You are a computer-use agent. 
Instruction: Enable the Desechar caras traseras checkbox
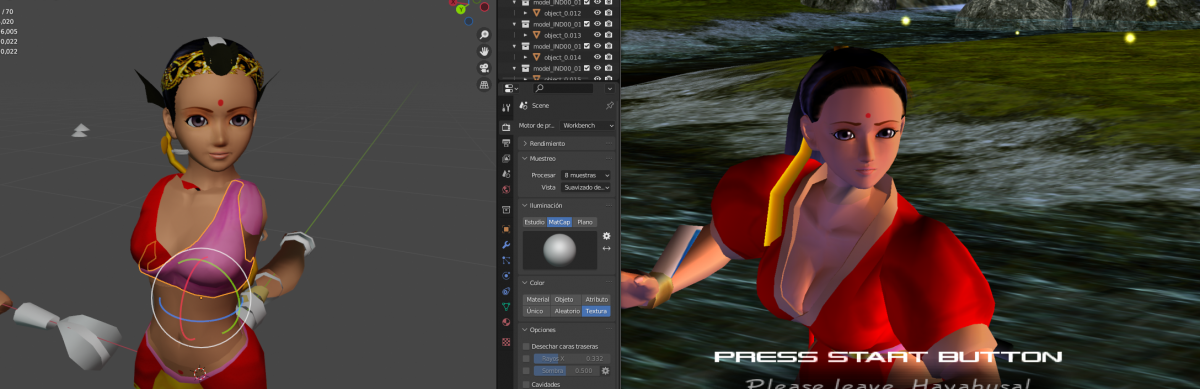click(526, 346)
